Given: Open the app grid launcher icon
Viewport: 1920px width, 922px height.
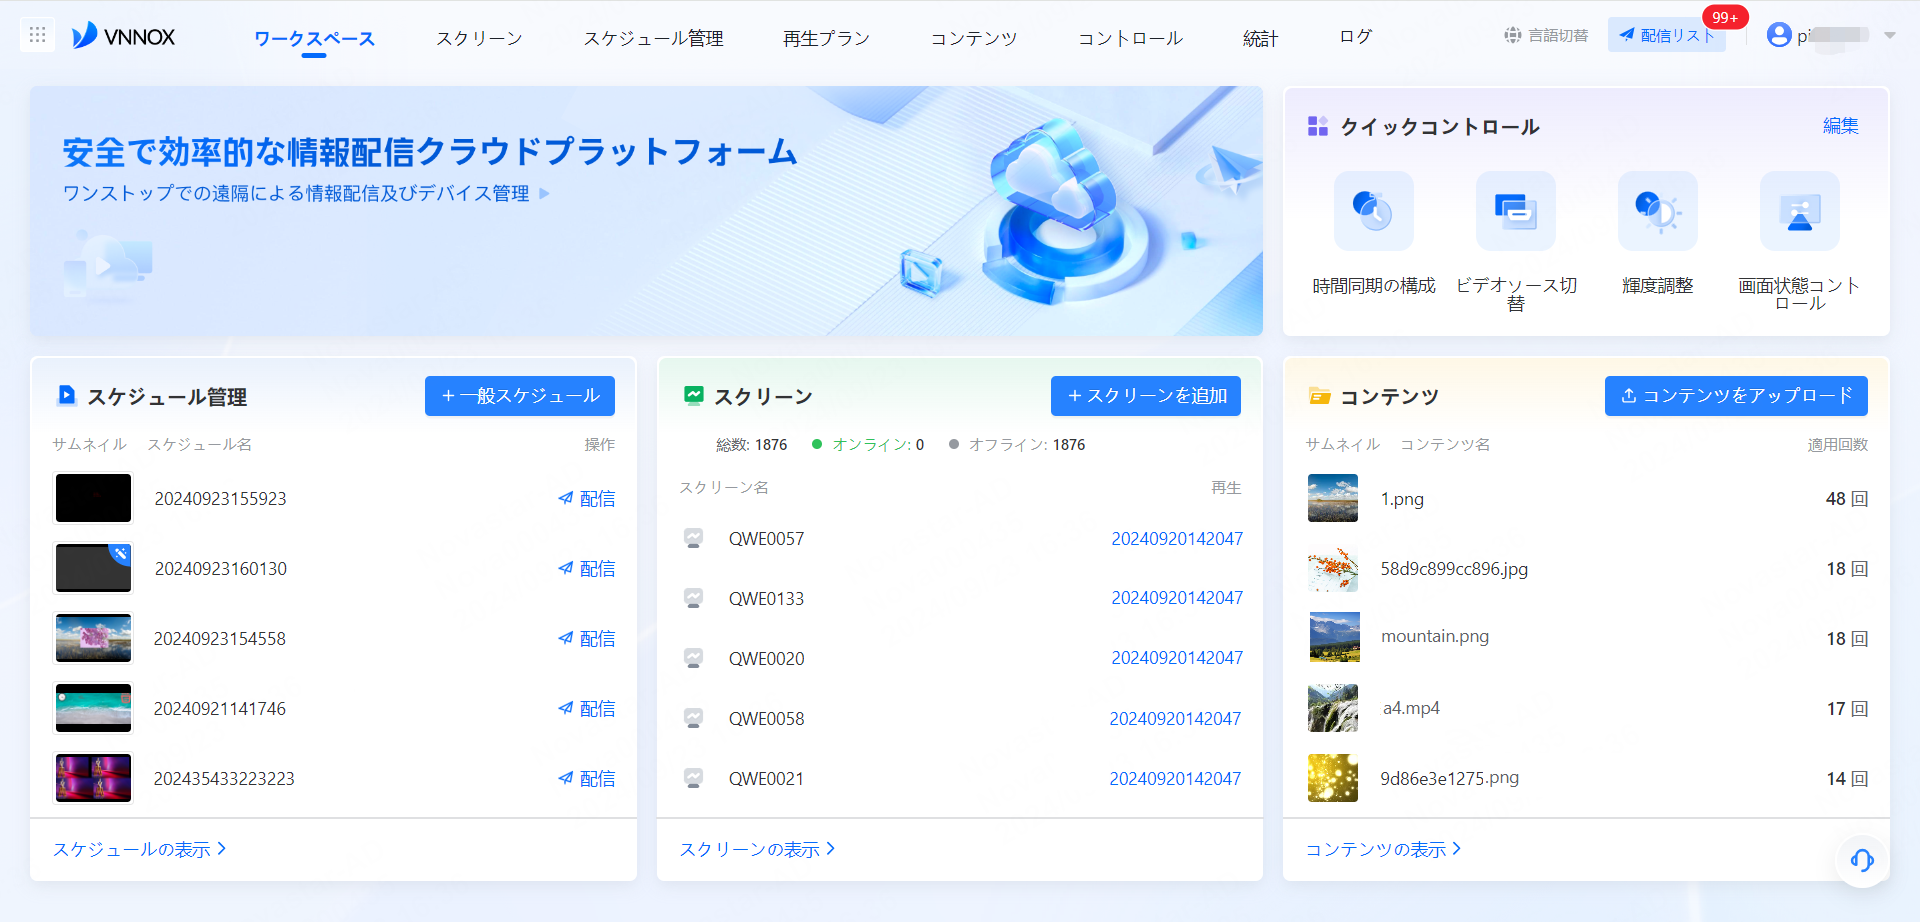Looking at the screenshot, I should tap(37, 36).
